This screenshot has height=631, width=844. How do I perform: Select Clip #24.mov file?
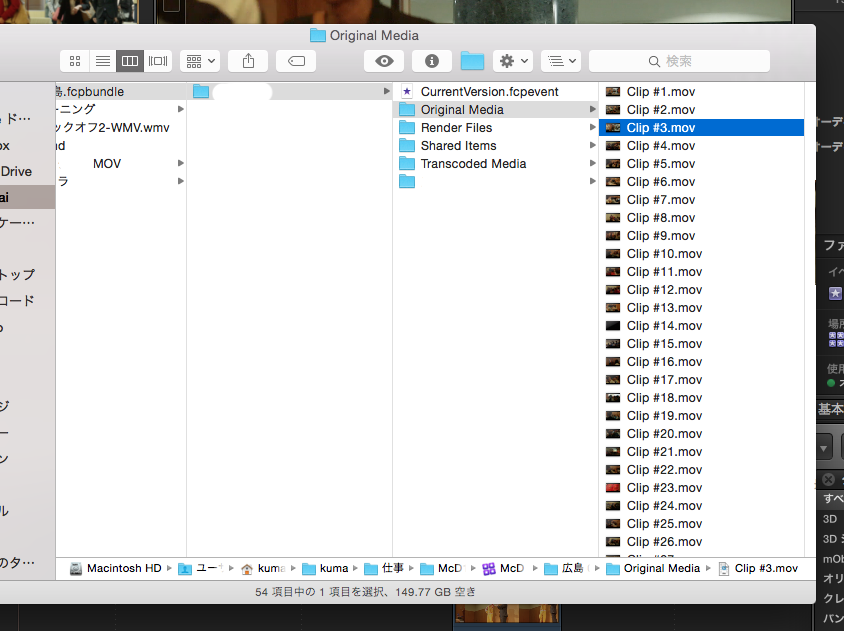[x=701, y=506]
